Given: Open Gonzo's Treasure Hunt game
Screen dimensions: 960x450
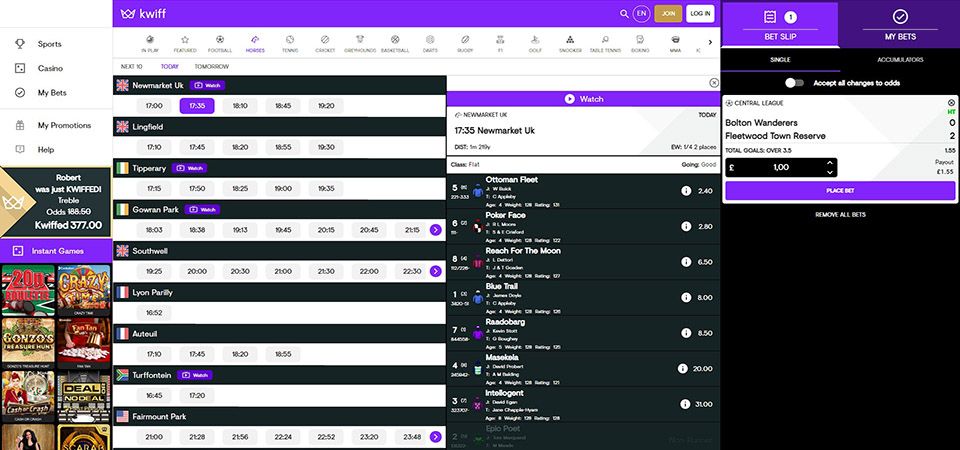Looking at the screenshot, I should click(28, 343).
